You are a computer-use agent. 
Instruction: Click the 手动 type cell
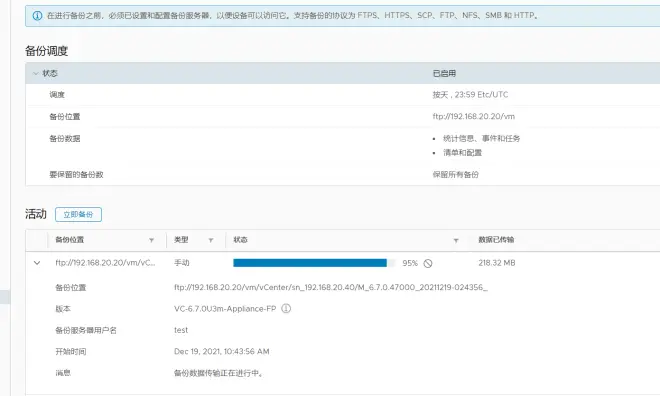181,263
